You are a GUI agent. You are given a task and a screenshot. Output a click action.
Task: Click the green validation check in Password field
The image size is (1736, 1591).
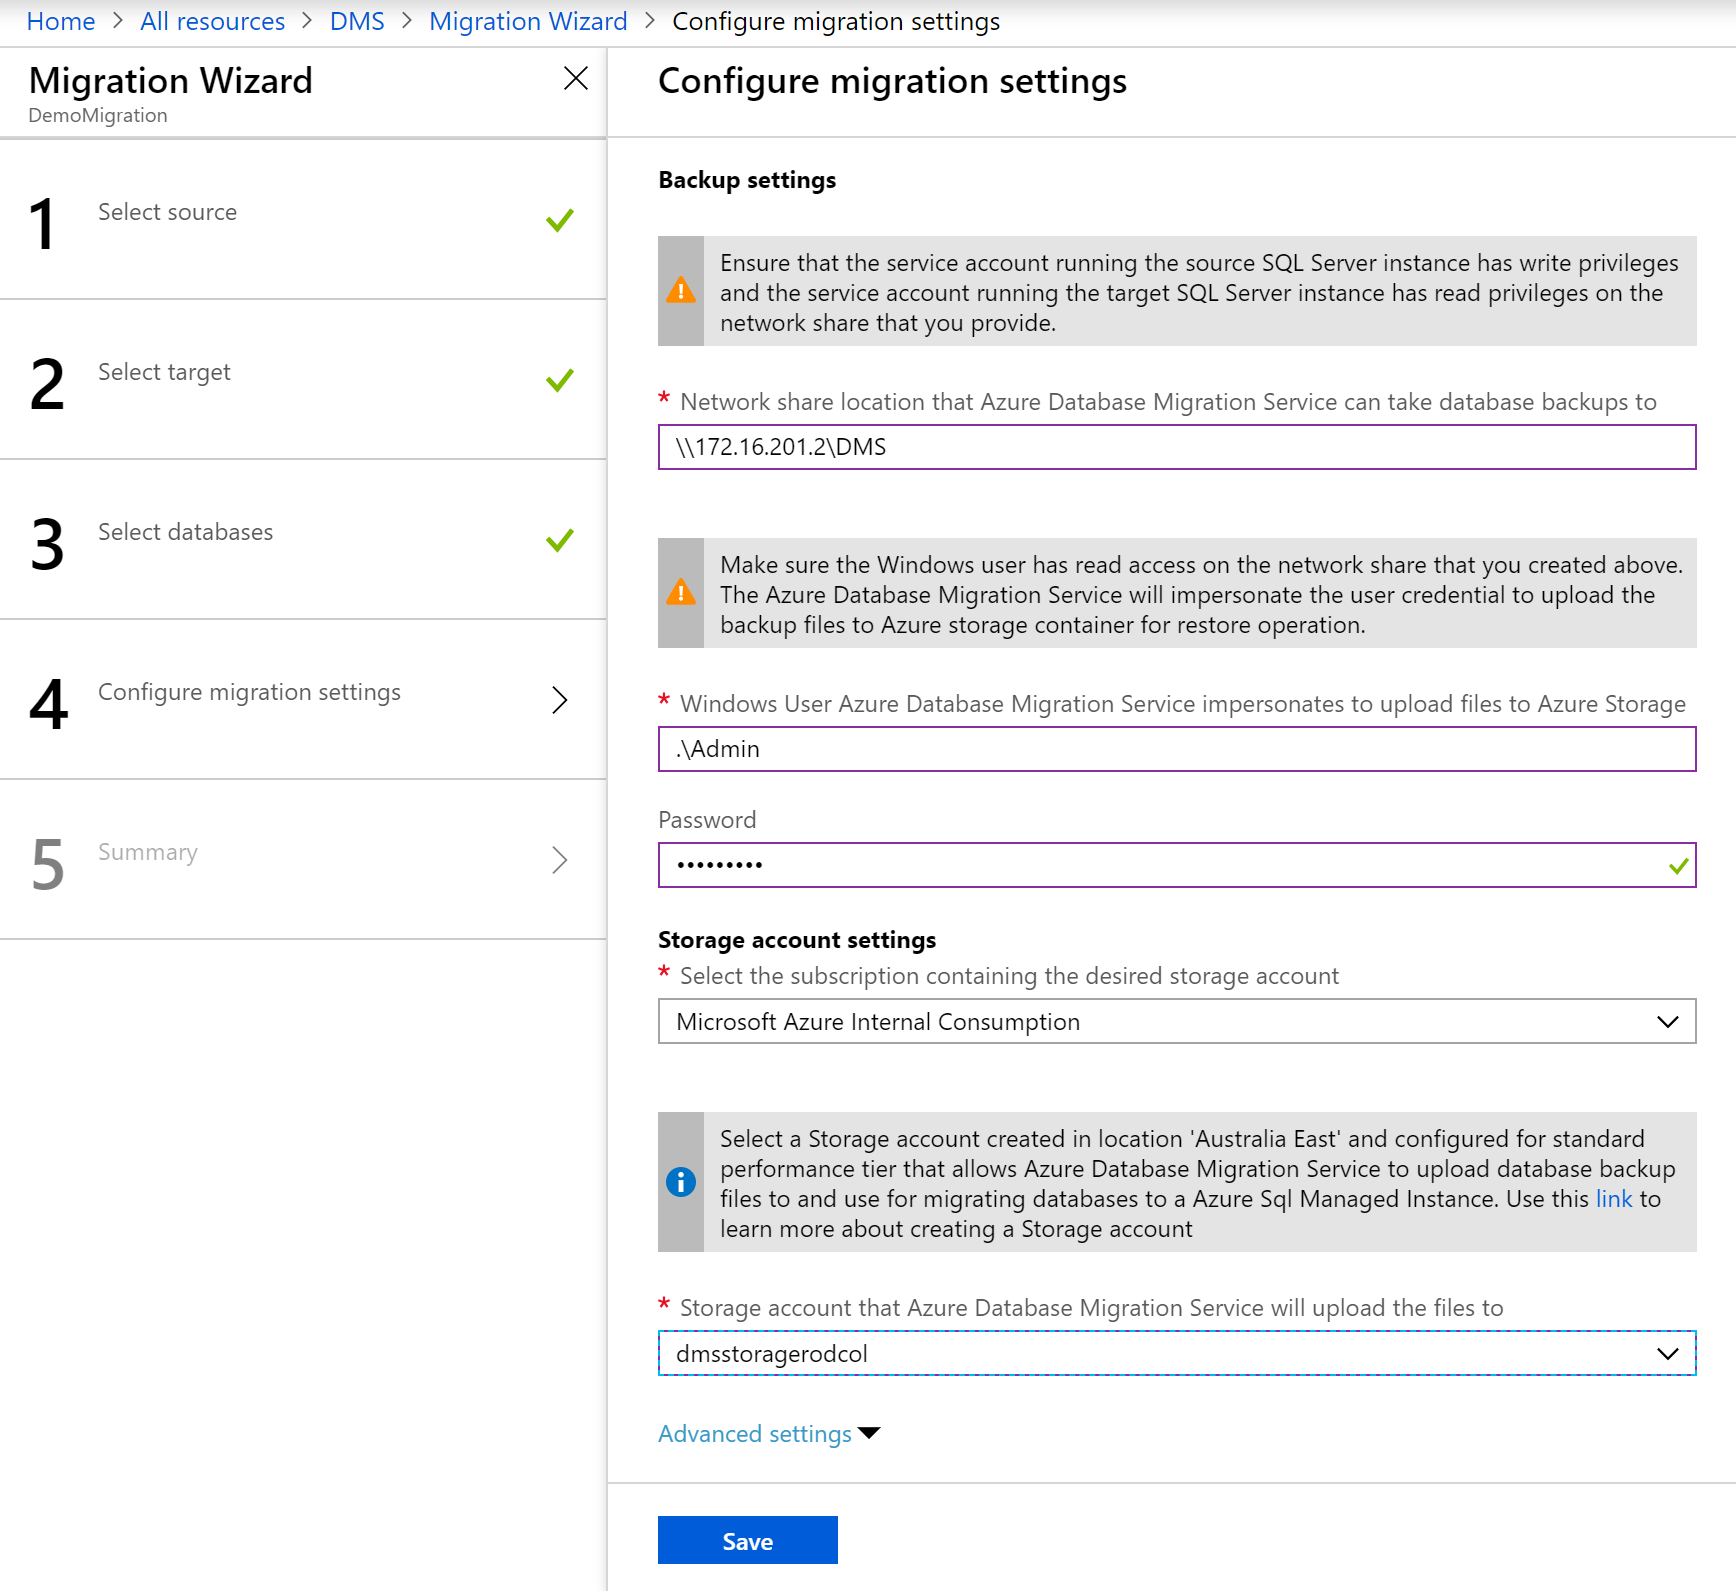1679,866
